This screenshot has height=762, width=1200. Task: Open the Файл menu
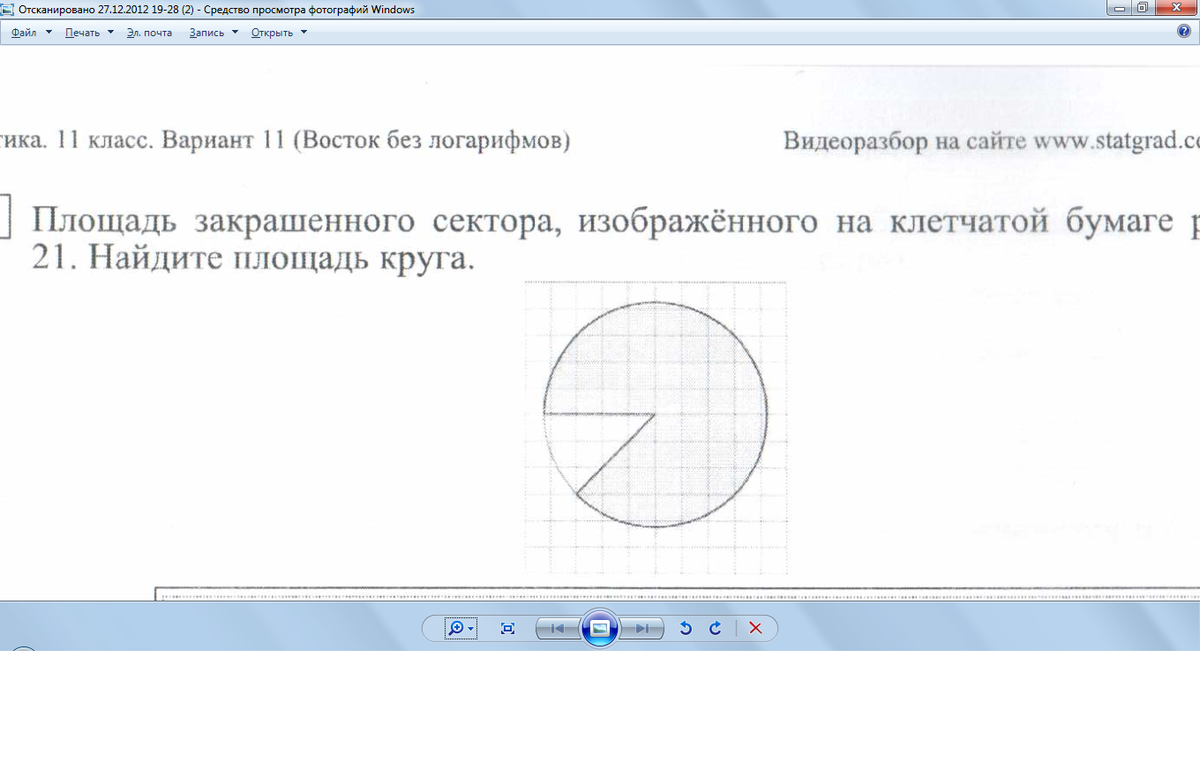(x=30, y=32)
